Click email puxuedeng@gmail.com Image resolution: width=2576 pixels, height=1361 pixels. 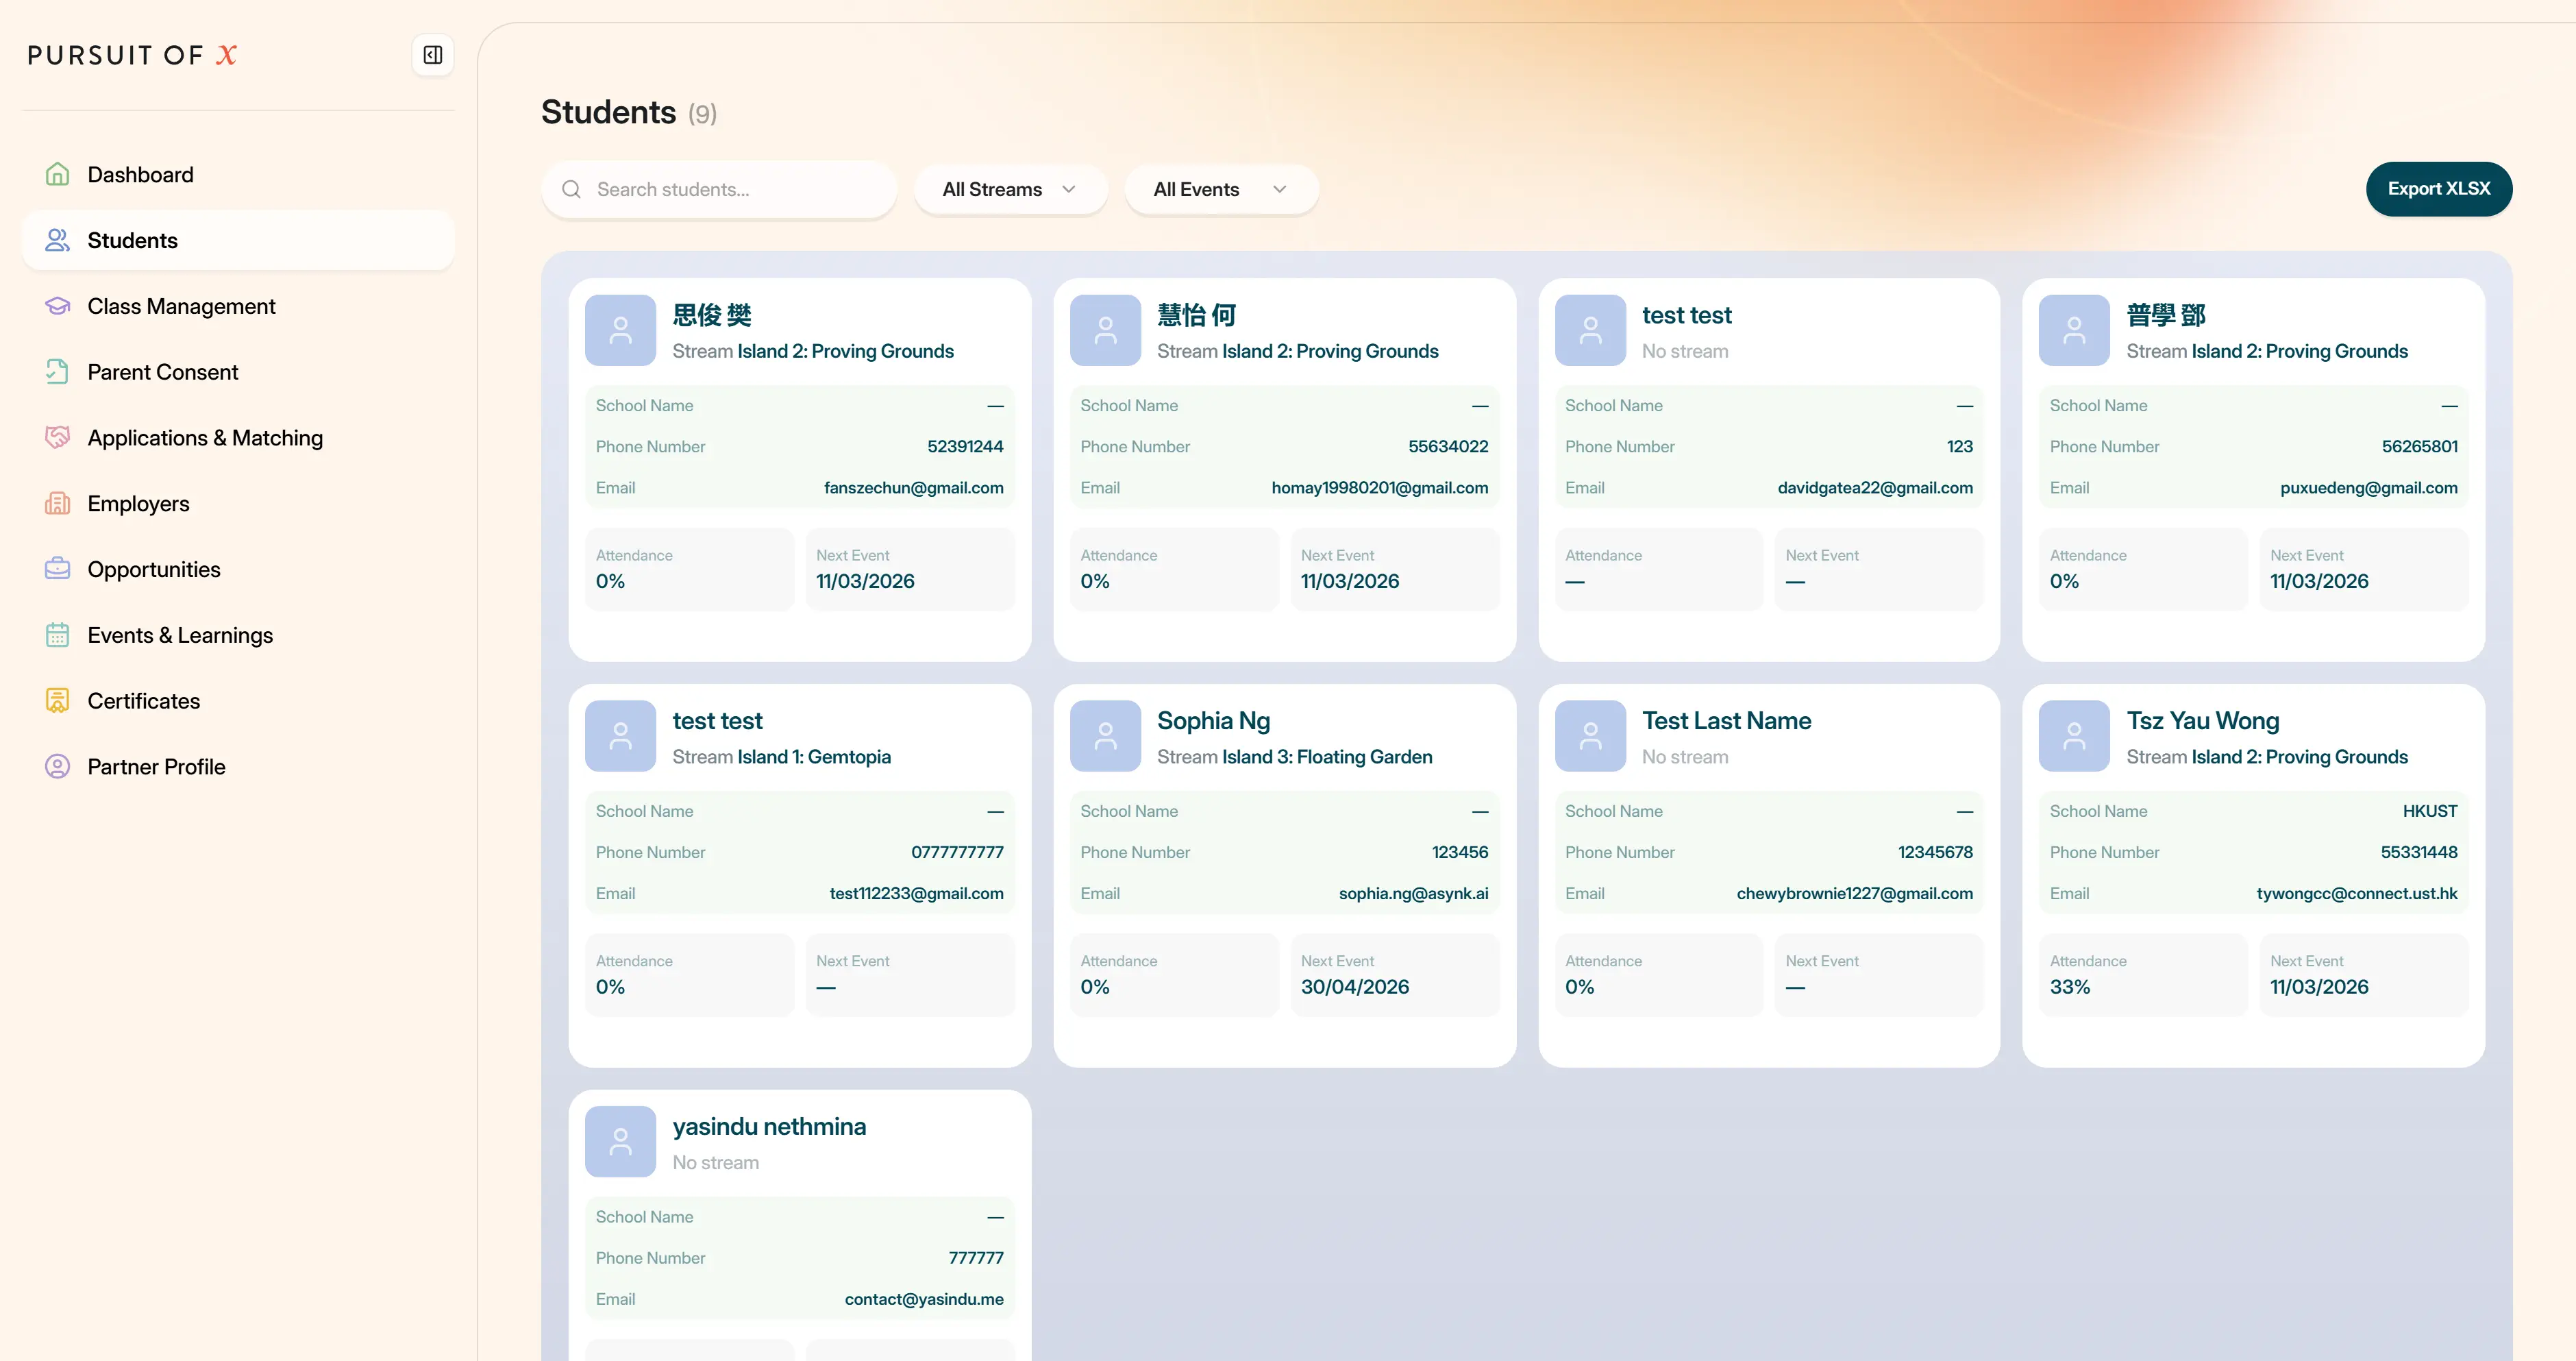click(2368, 488)
